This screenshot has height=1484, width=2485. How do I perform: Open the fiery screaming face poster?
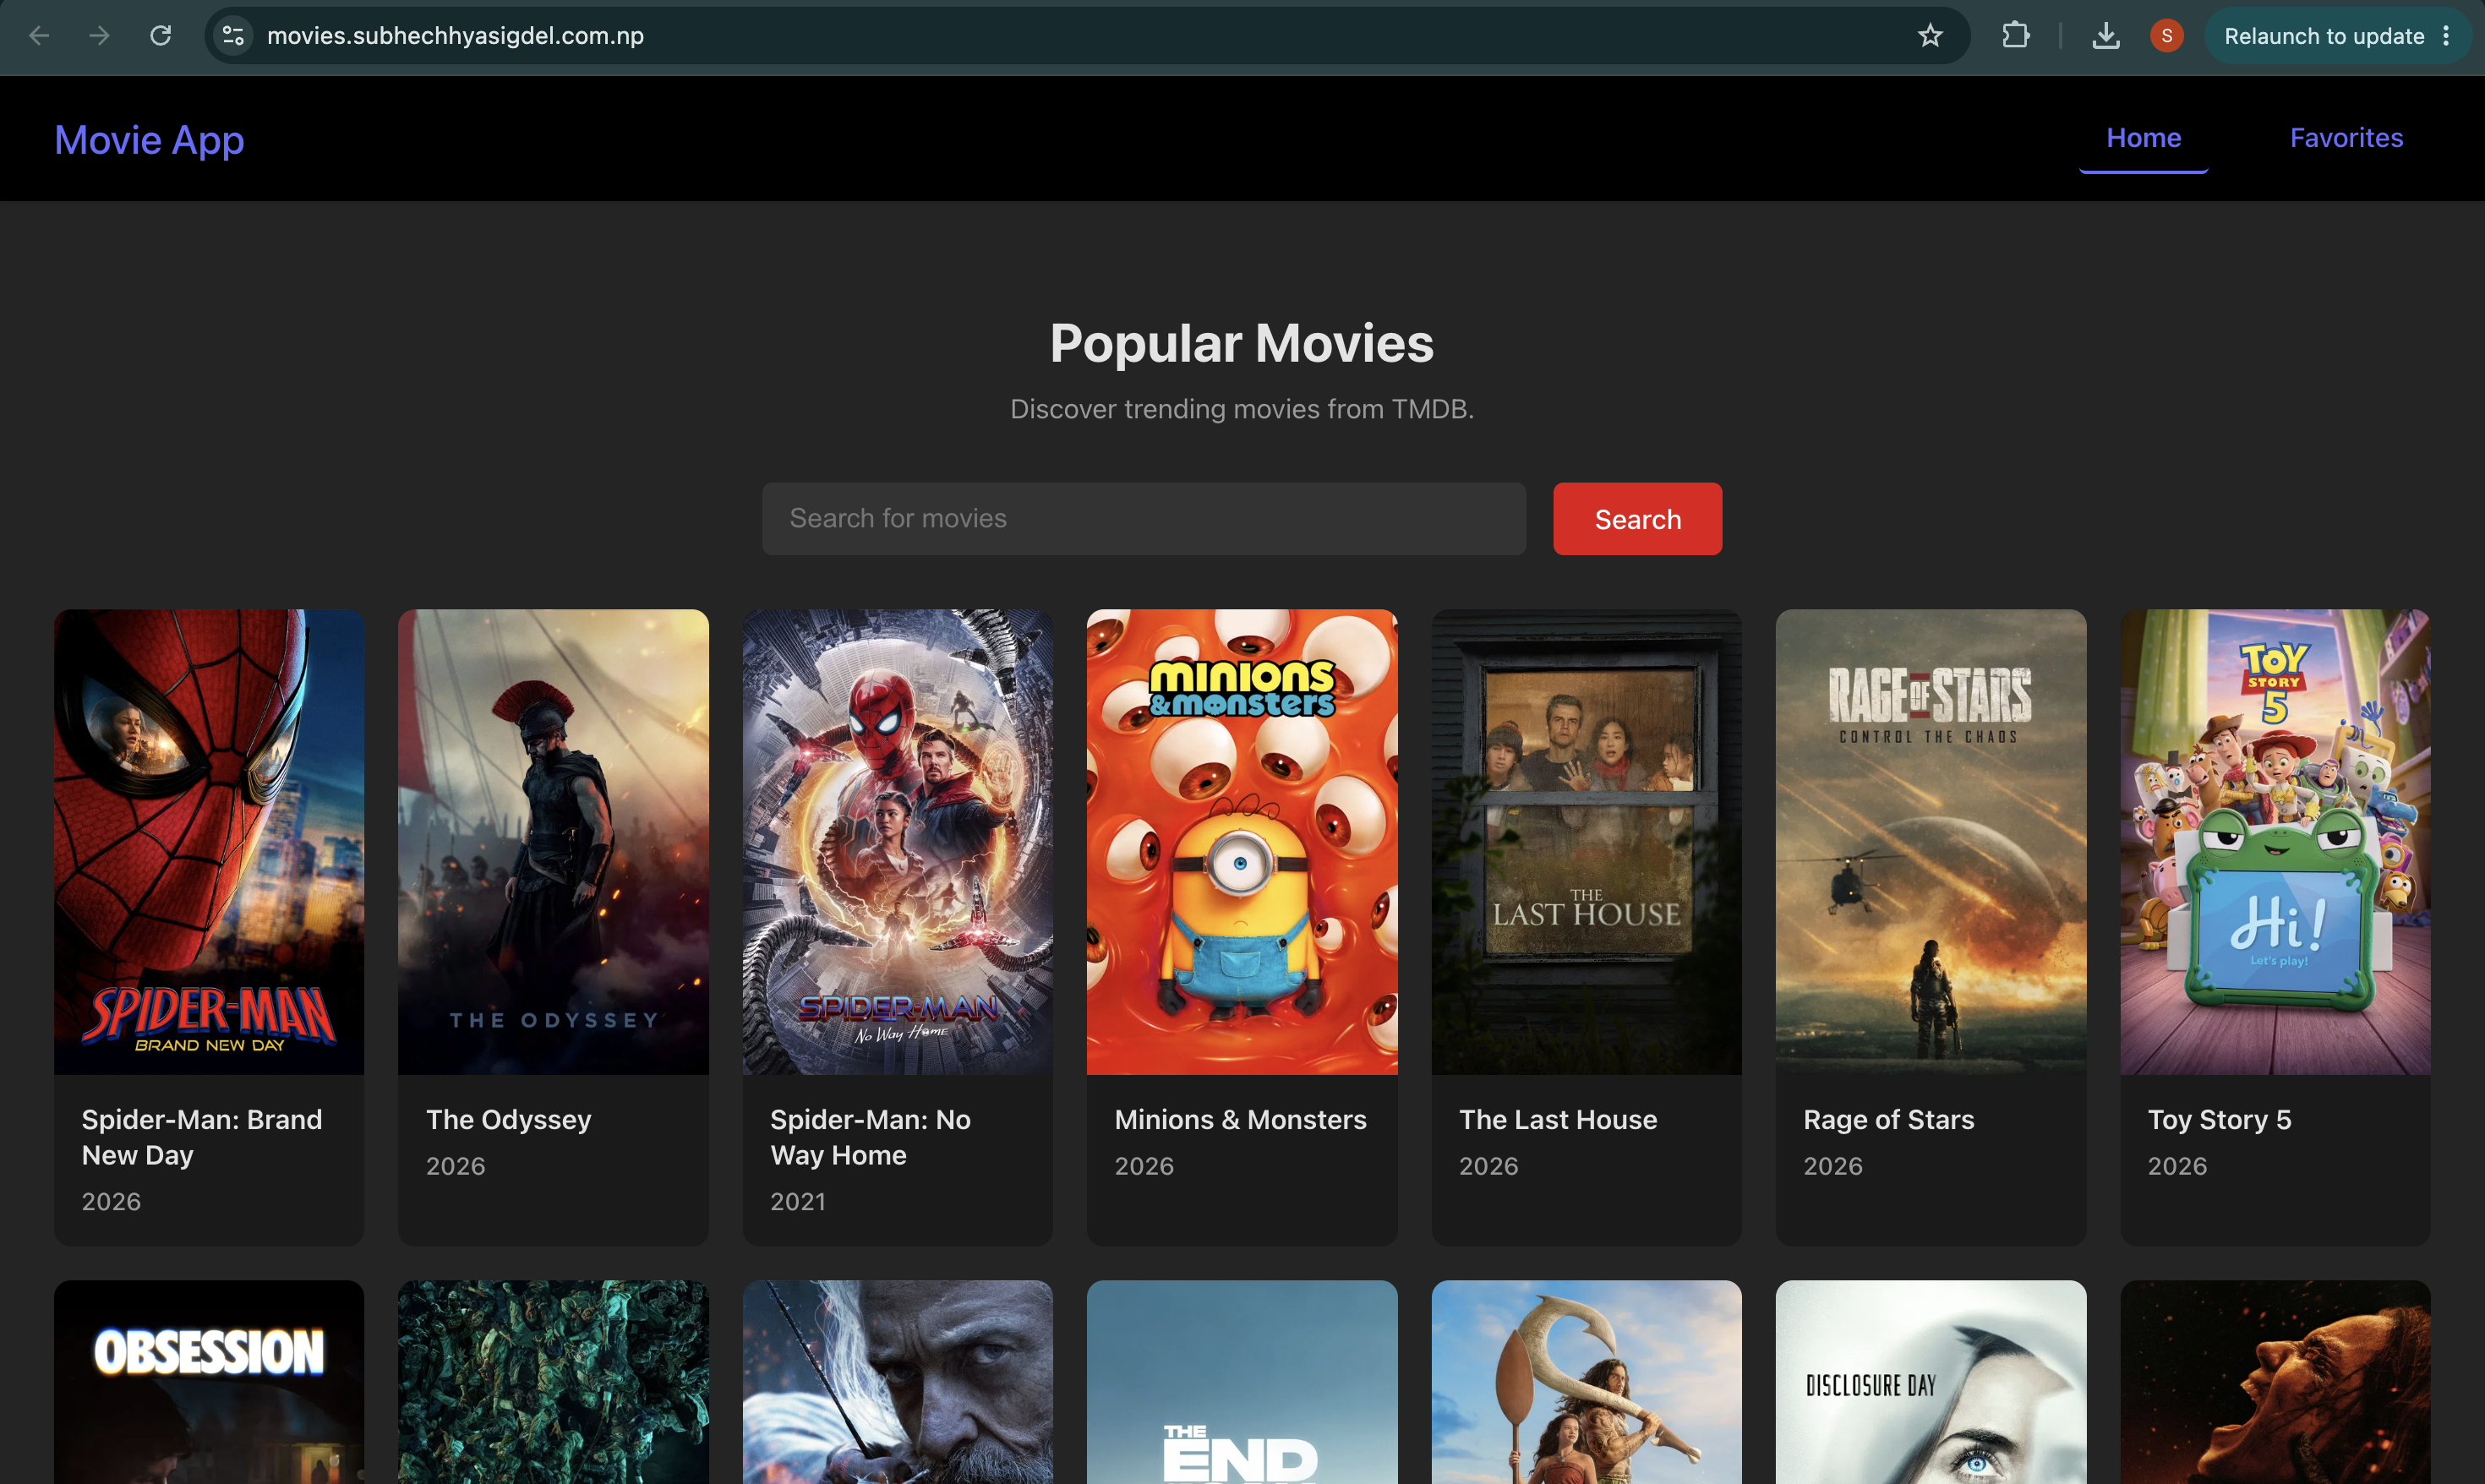2275,1382
